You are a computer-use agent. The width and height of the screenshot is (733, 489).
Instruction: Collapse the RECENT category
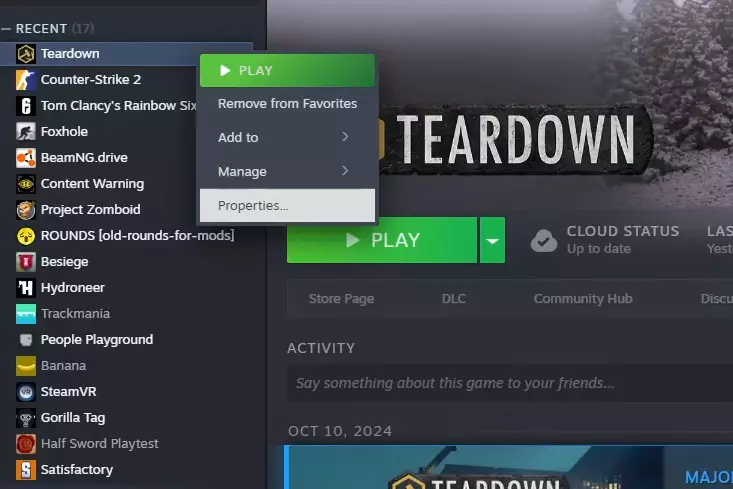pos(6,29)
